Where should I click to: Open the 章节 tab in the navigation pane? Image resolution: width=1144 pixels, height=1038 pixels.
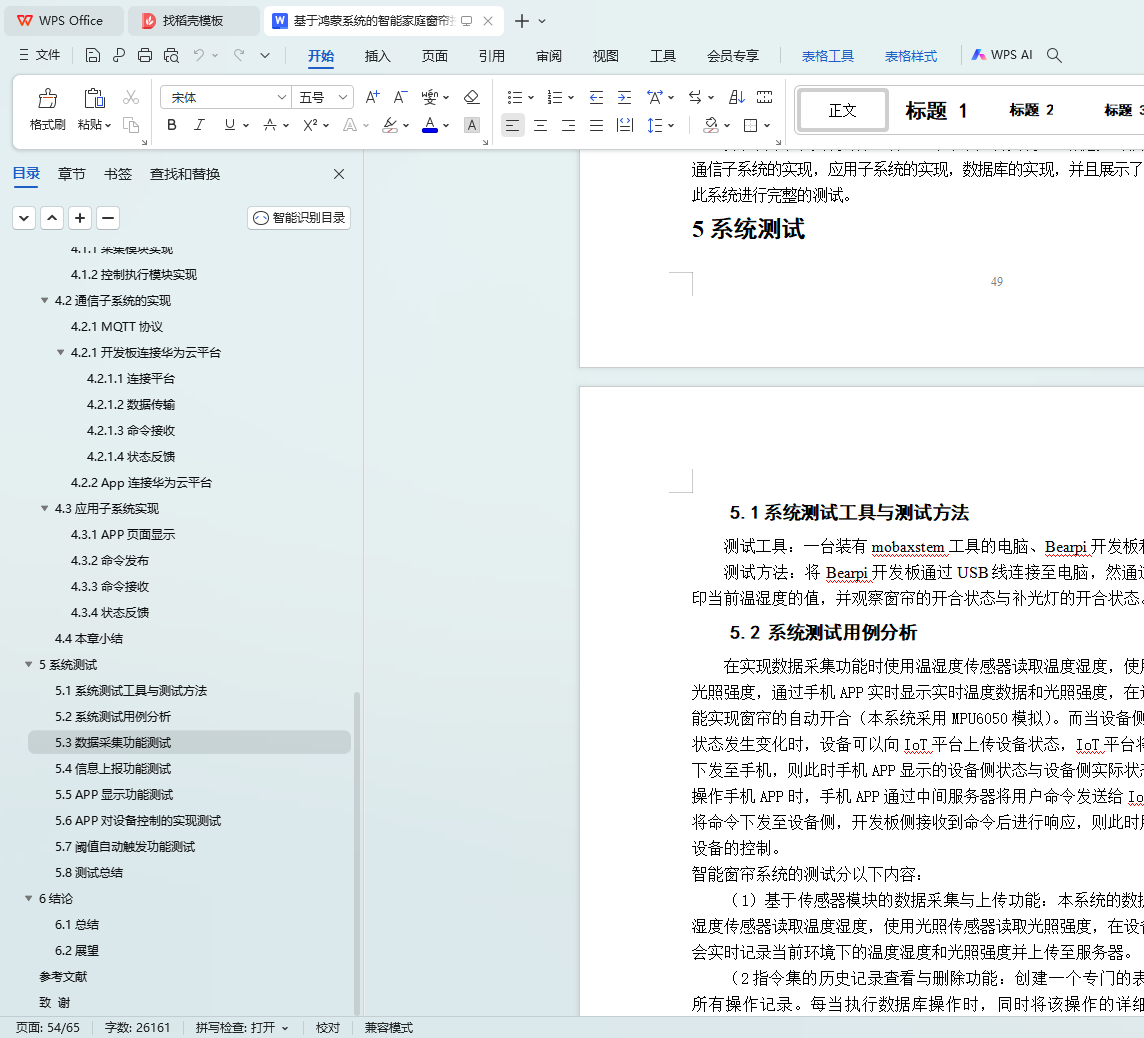click(72, 174)
